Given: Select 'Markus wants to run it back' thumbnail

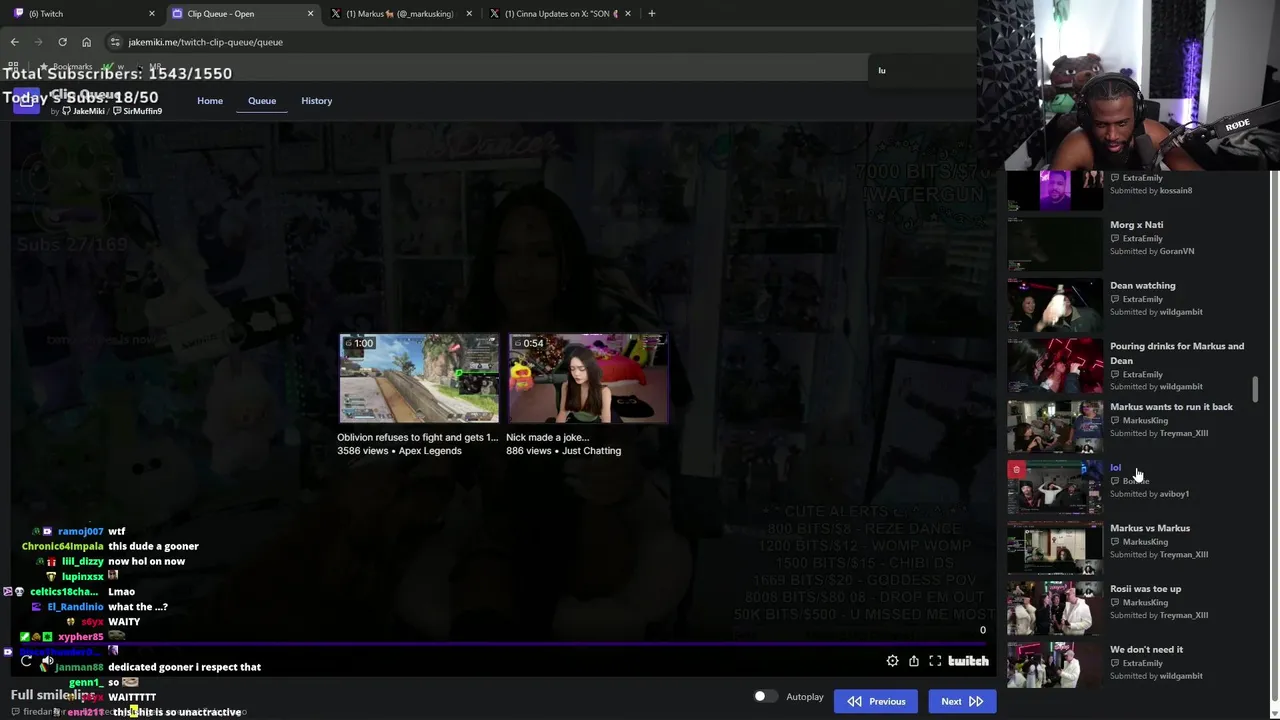Looking at the screenshot, I should (1055, 427).
